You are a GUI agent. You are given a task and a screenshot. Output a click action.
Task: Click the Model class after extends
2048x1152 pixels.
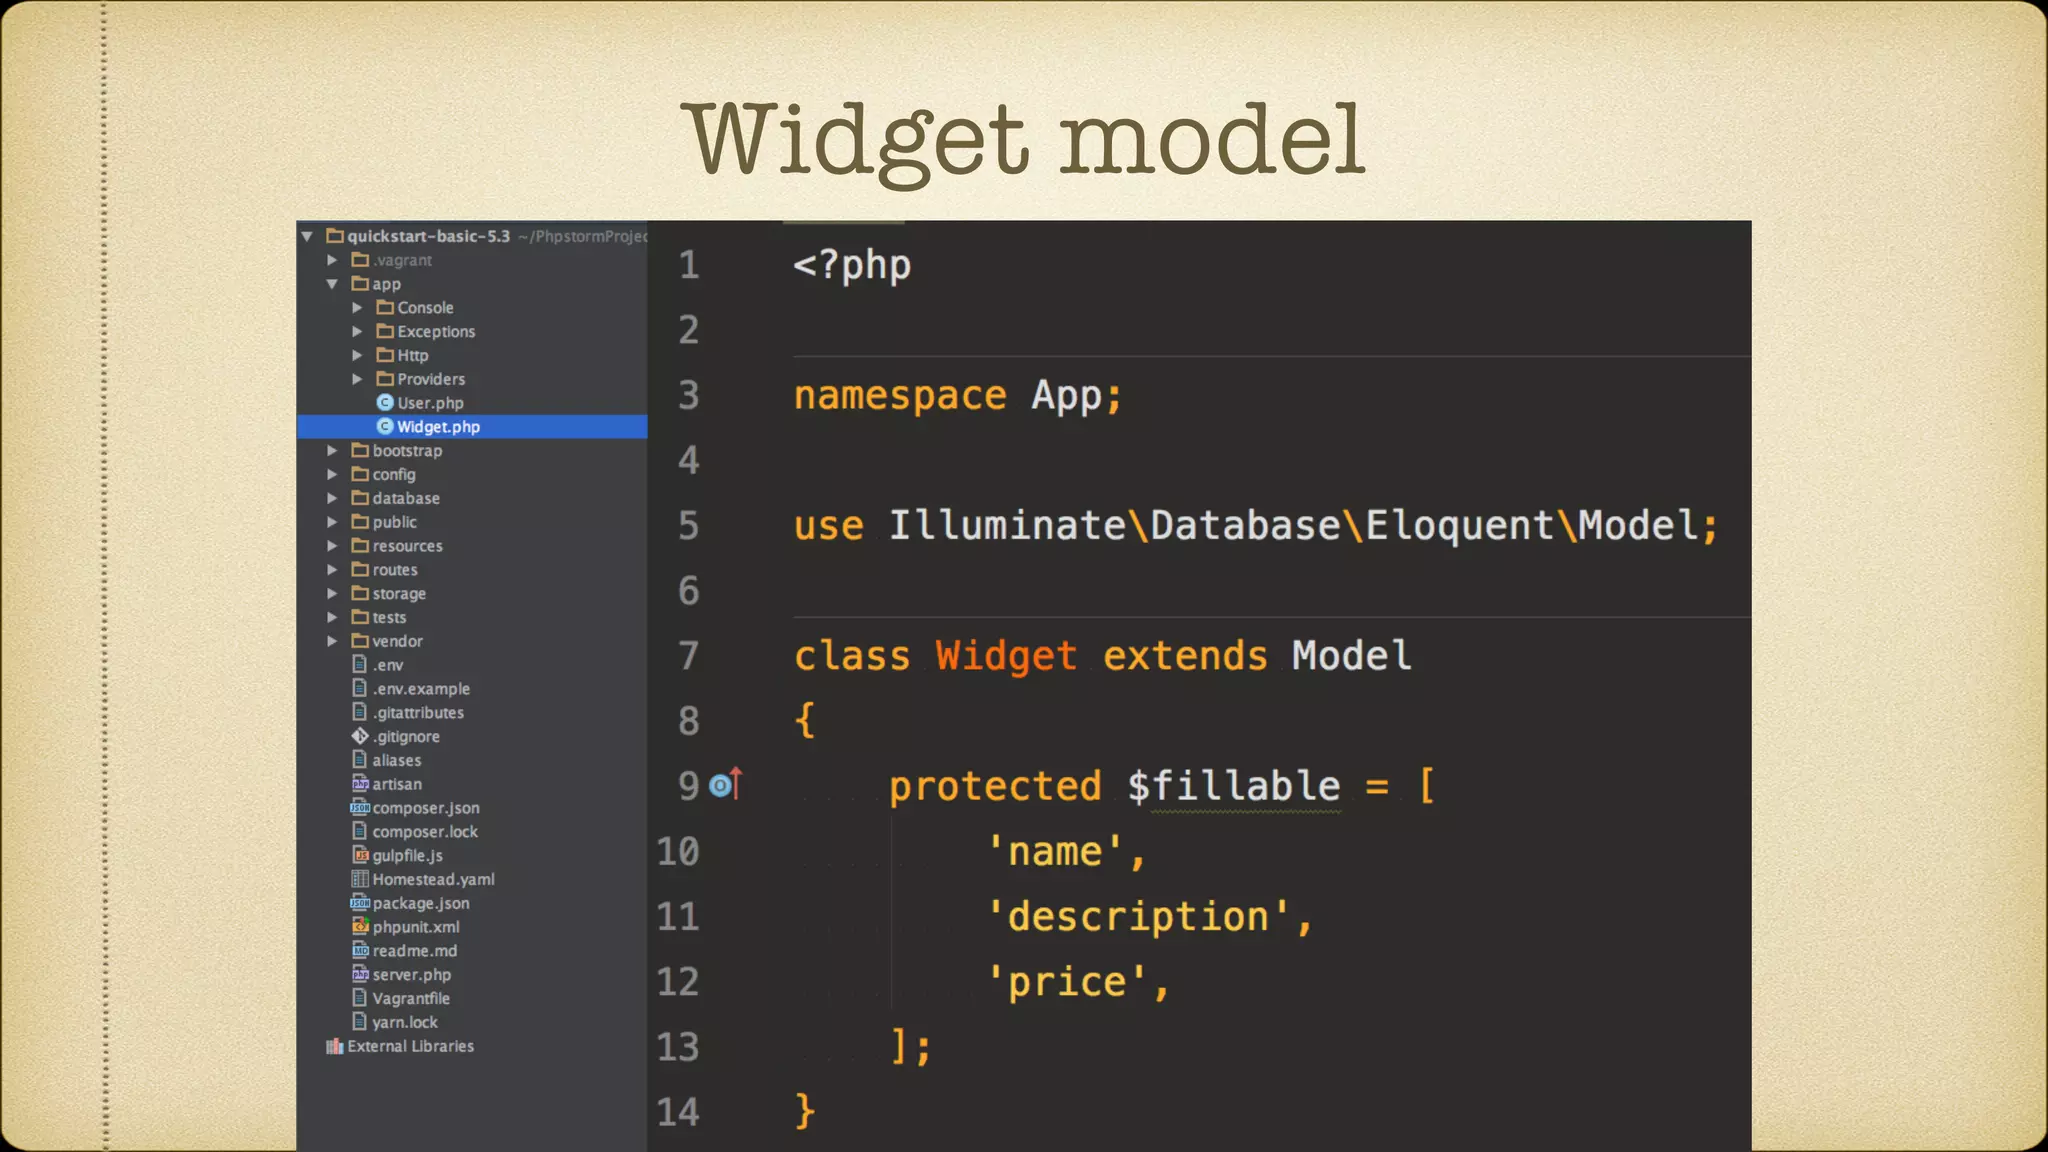point(1352,656)
